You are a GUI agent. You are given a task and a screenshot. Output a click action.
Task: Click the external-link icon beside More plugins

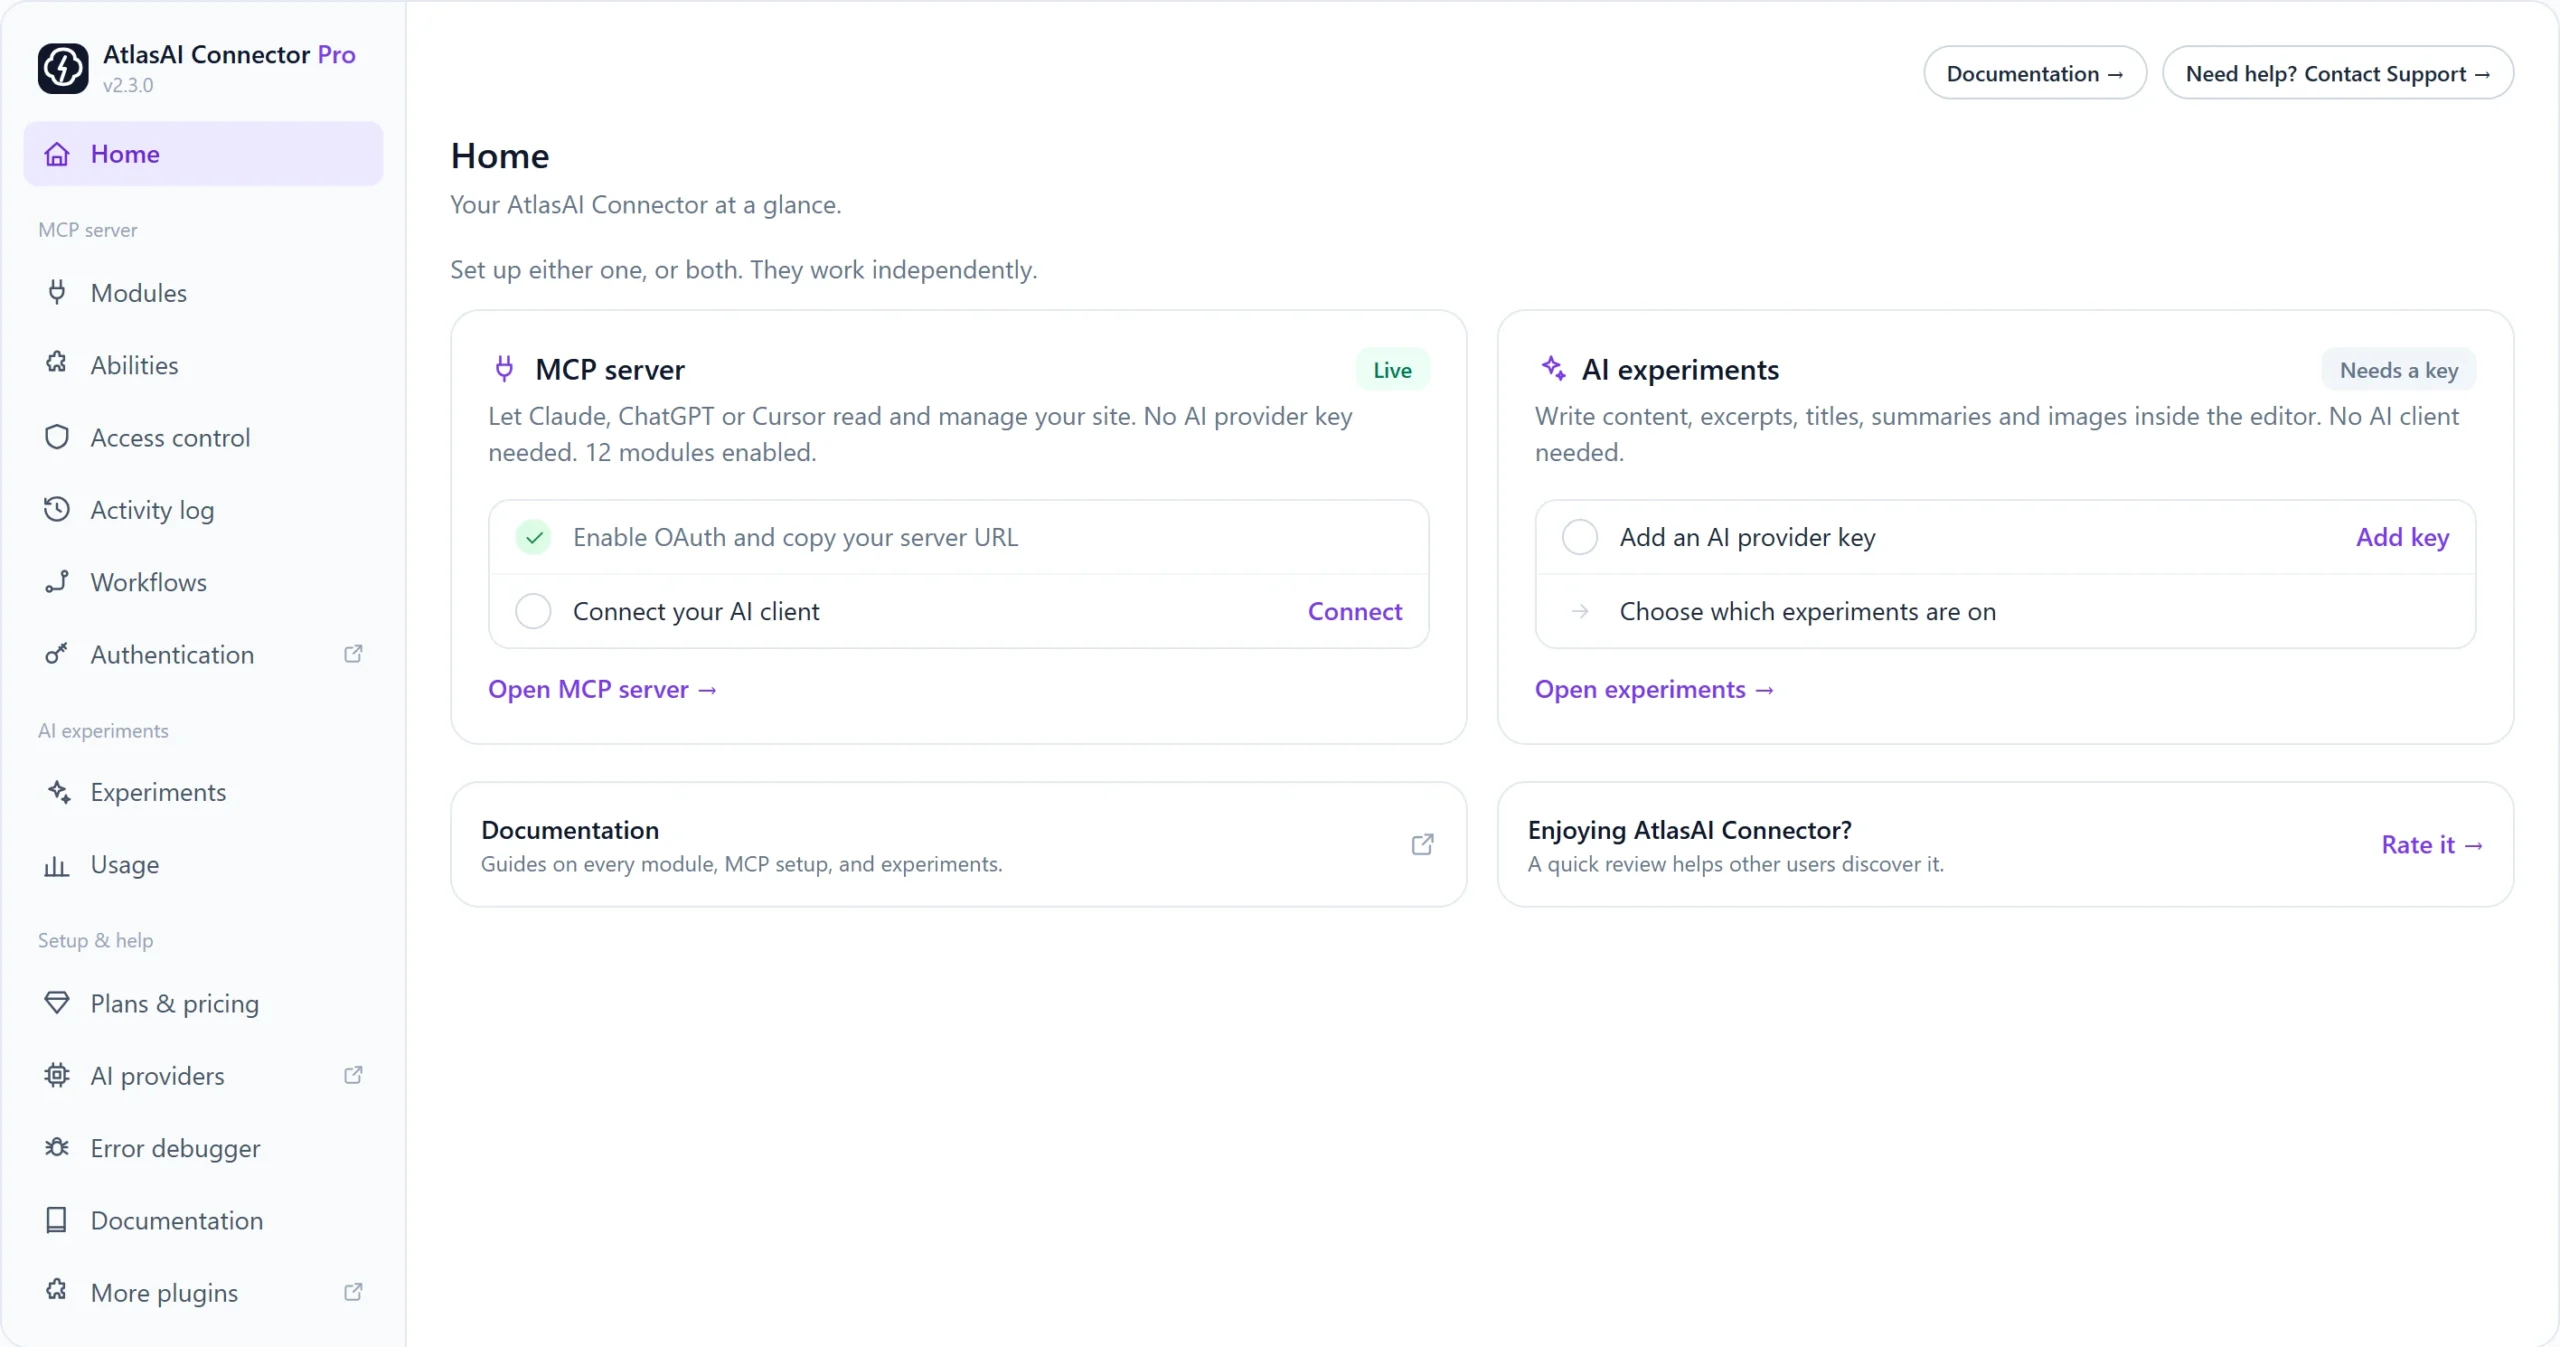(x=353, y=1292)
